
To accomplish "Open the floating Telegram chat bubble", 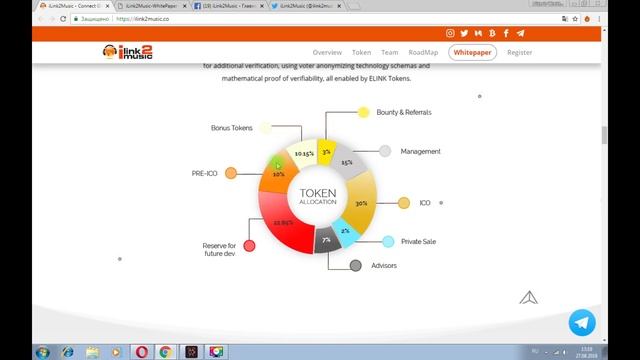I will (x=582, y=322).
